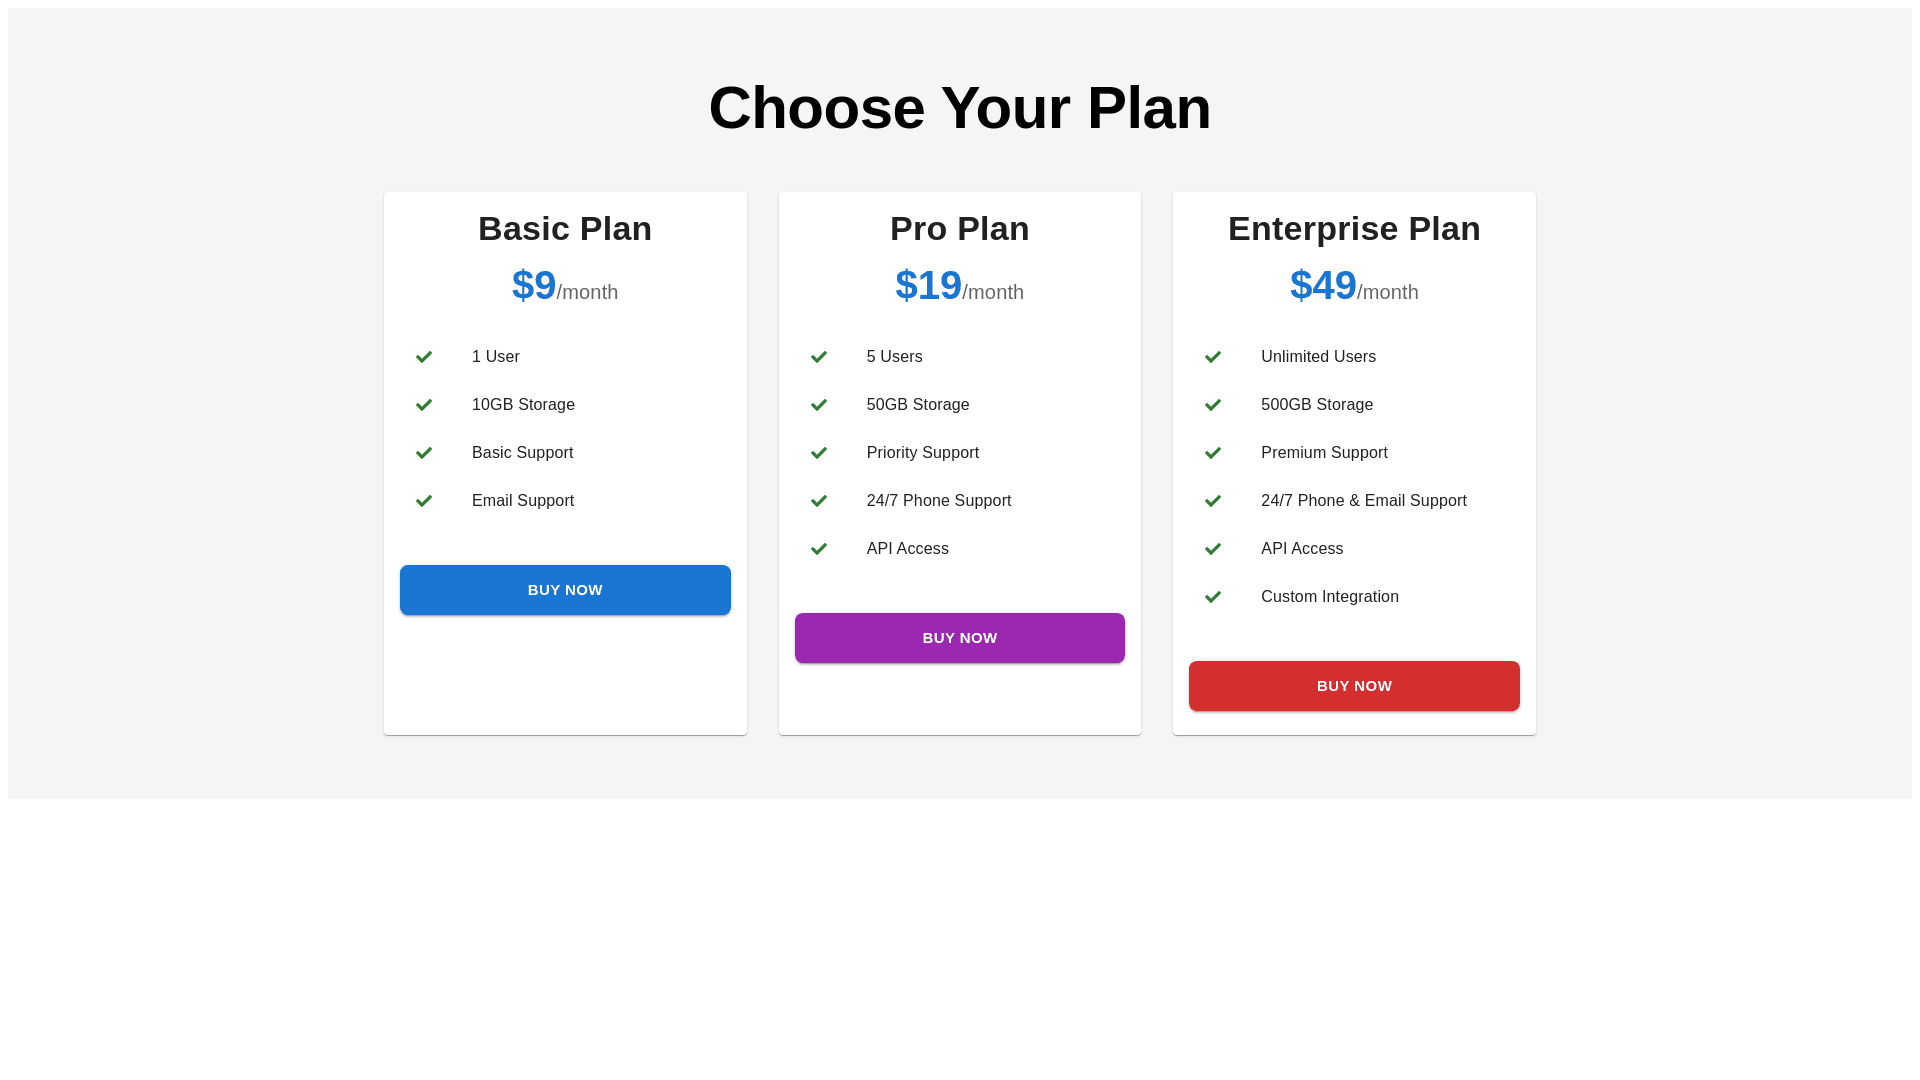
Task: Click the $19 price on Pro Plan
Action: point(928,286)
